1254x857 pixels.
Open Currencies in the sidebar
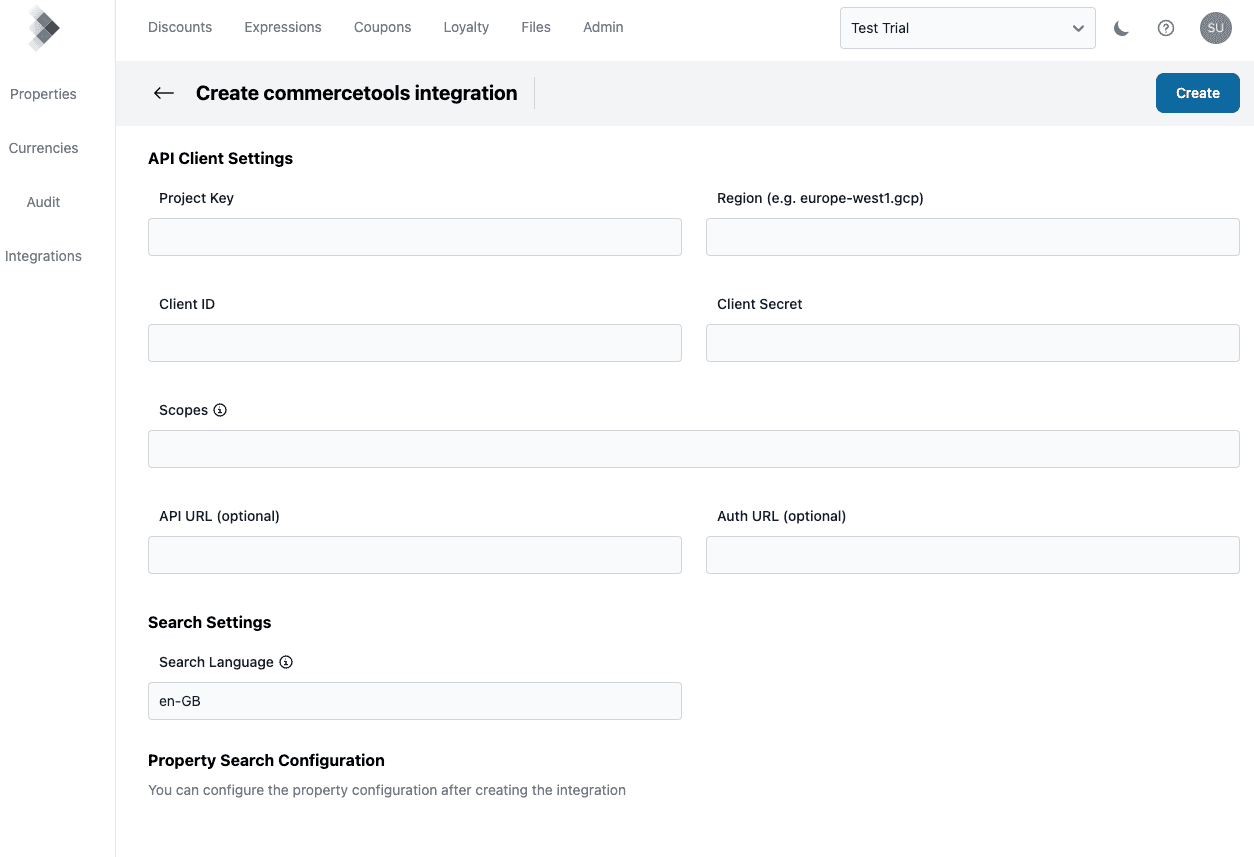point(43,147)
